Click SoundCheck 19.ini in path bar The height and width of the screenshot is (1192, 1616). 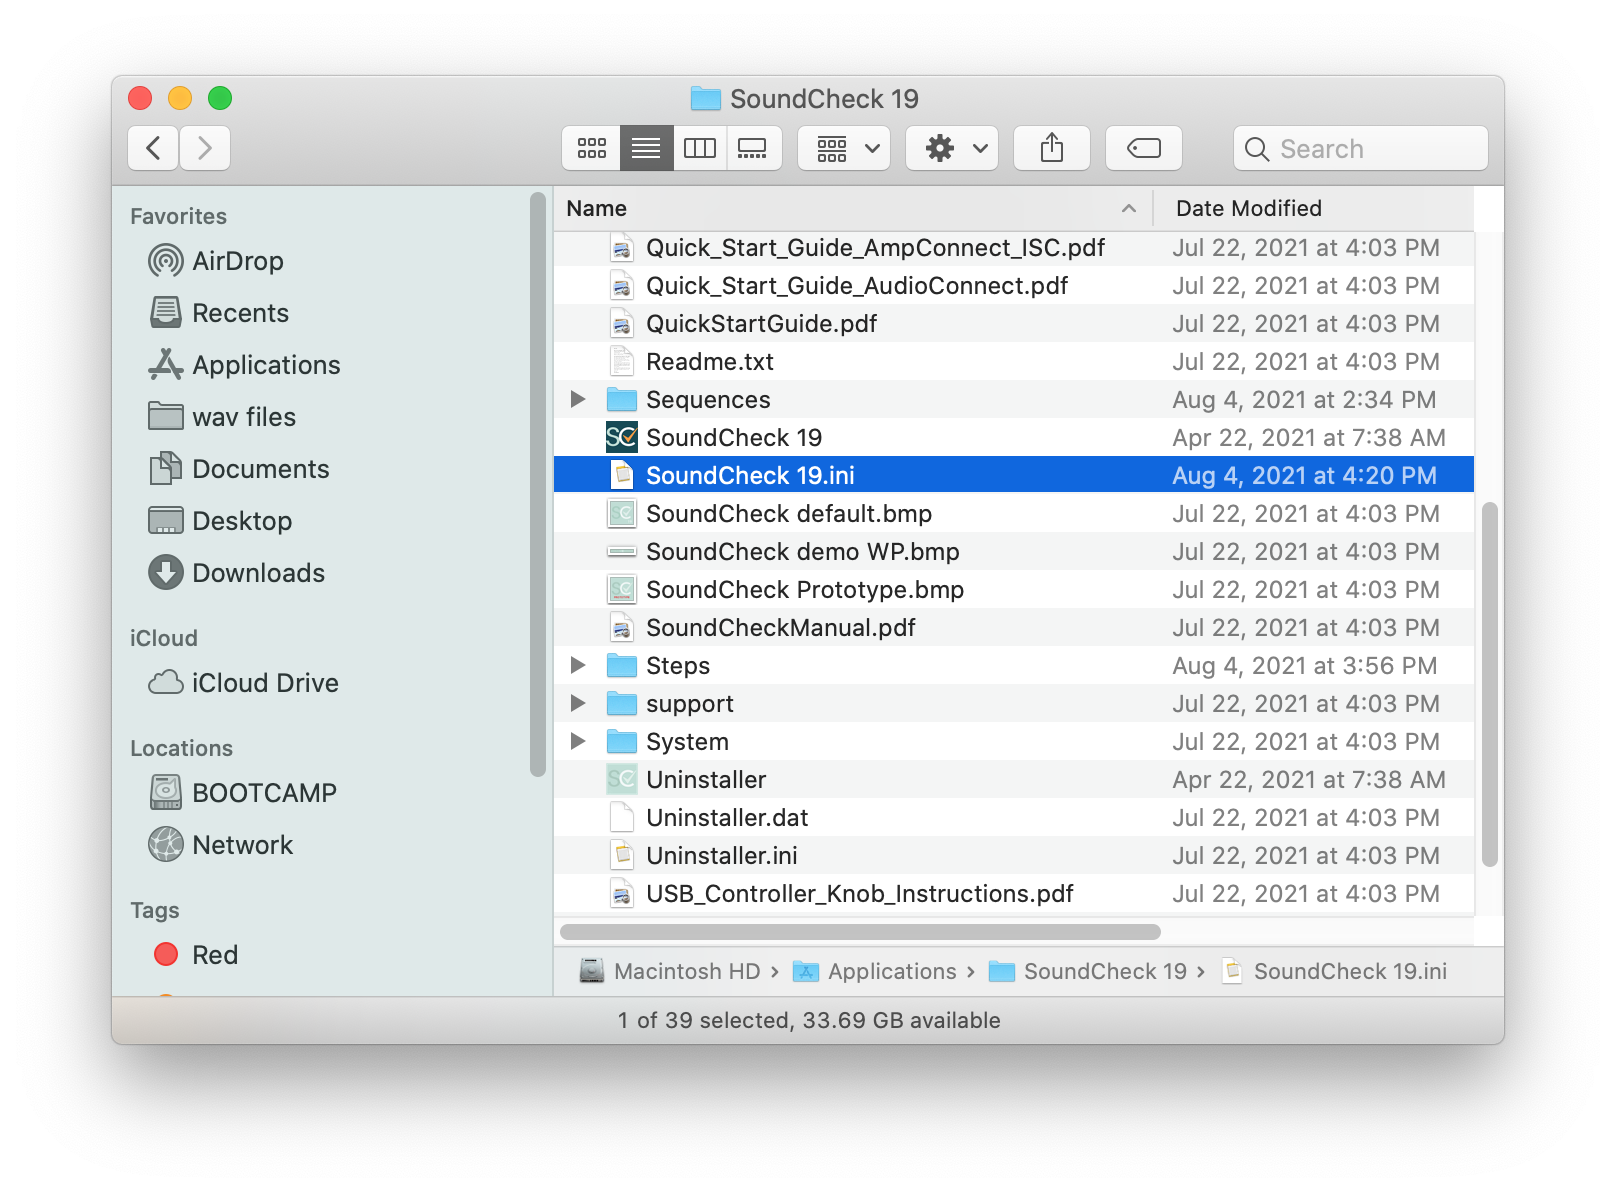click(1334, 971)
